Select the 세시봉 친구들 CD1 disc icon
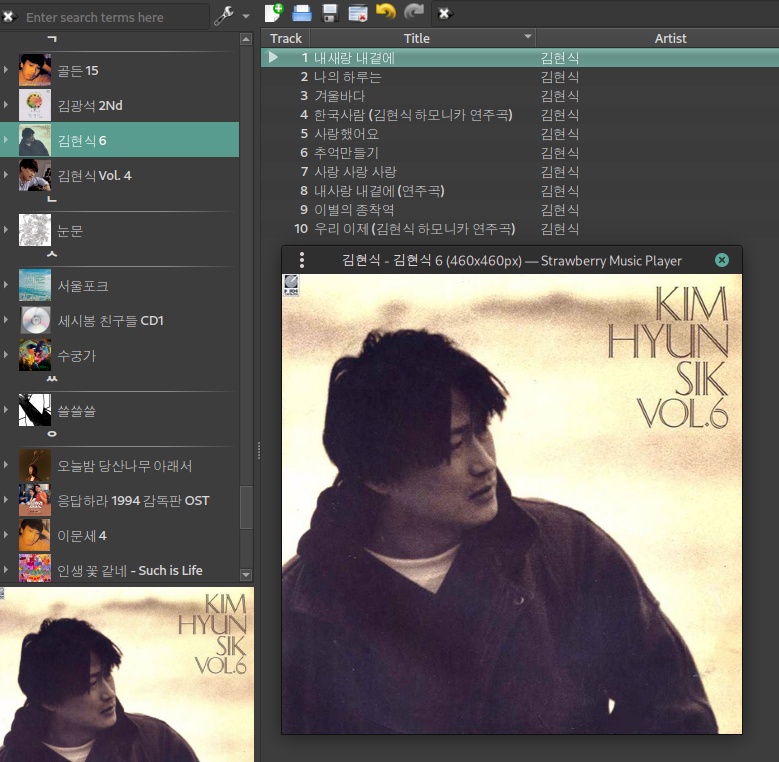Viewport: 779px width, 762px height. [x=35, y=320]
